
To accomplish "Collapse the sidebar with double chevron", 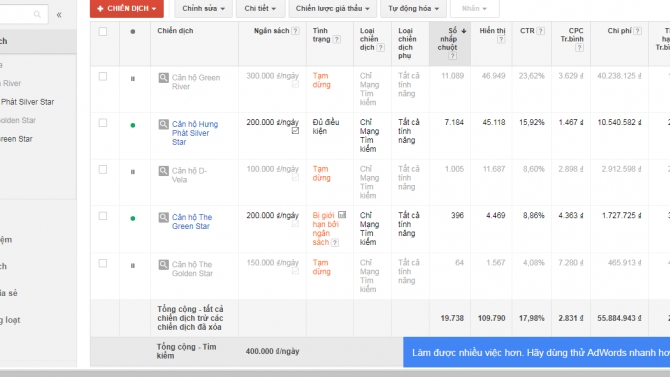I will [x=59, y=15].
